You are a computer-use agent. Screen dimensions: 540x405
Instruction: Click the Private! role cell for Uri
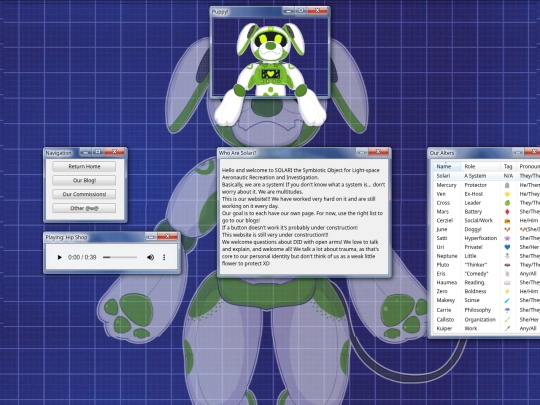[x=474, y=247]
